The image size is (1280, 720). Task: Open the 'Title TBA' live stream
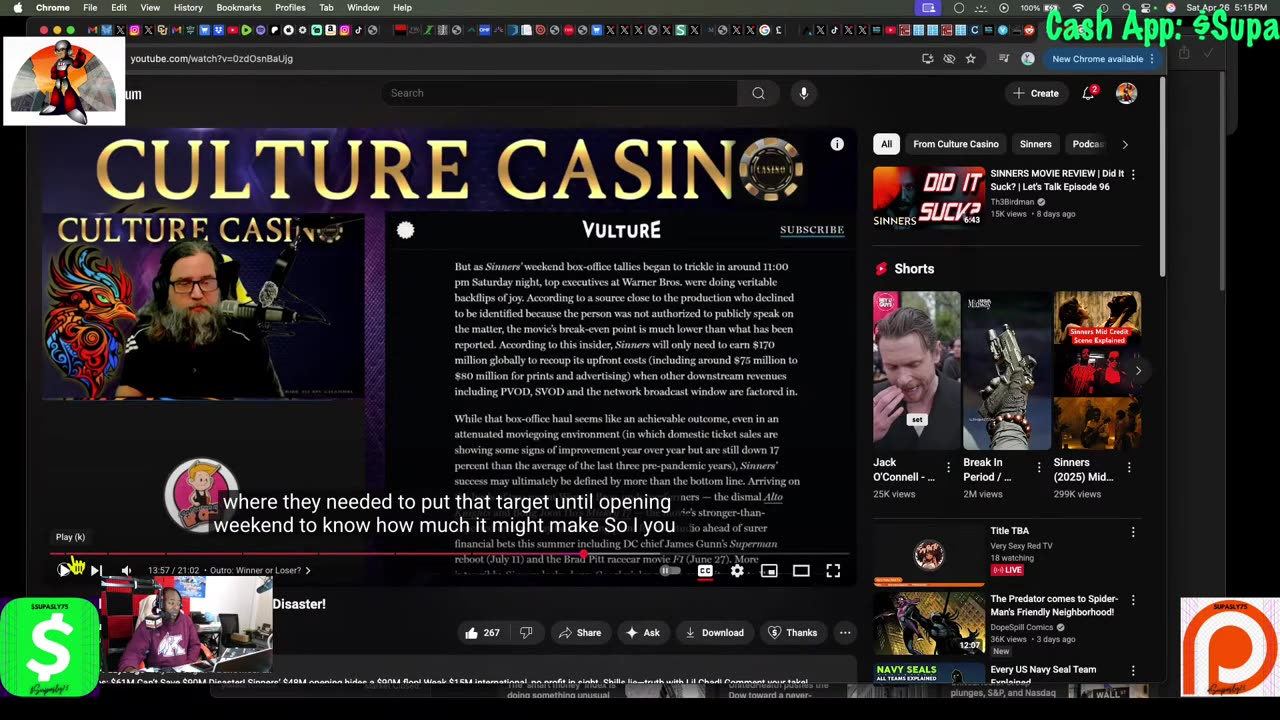pos(928,554)
